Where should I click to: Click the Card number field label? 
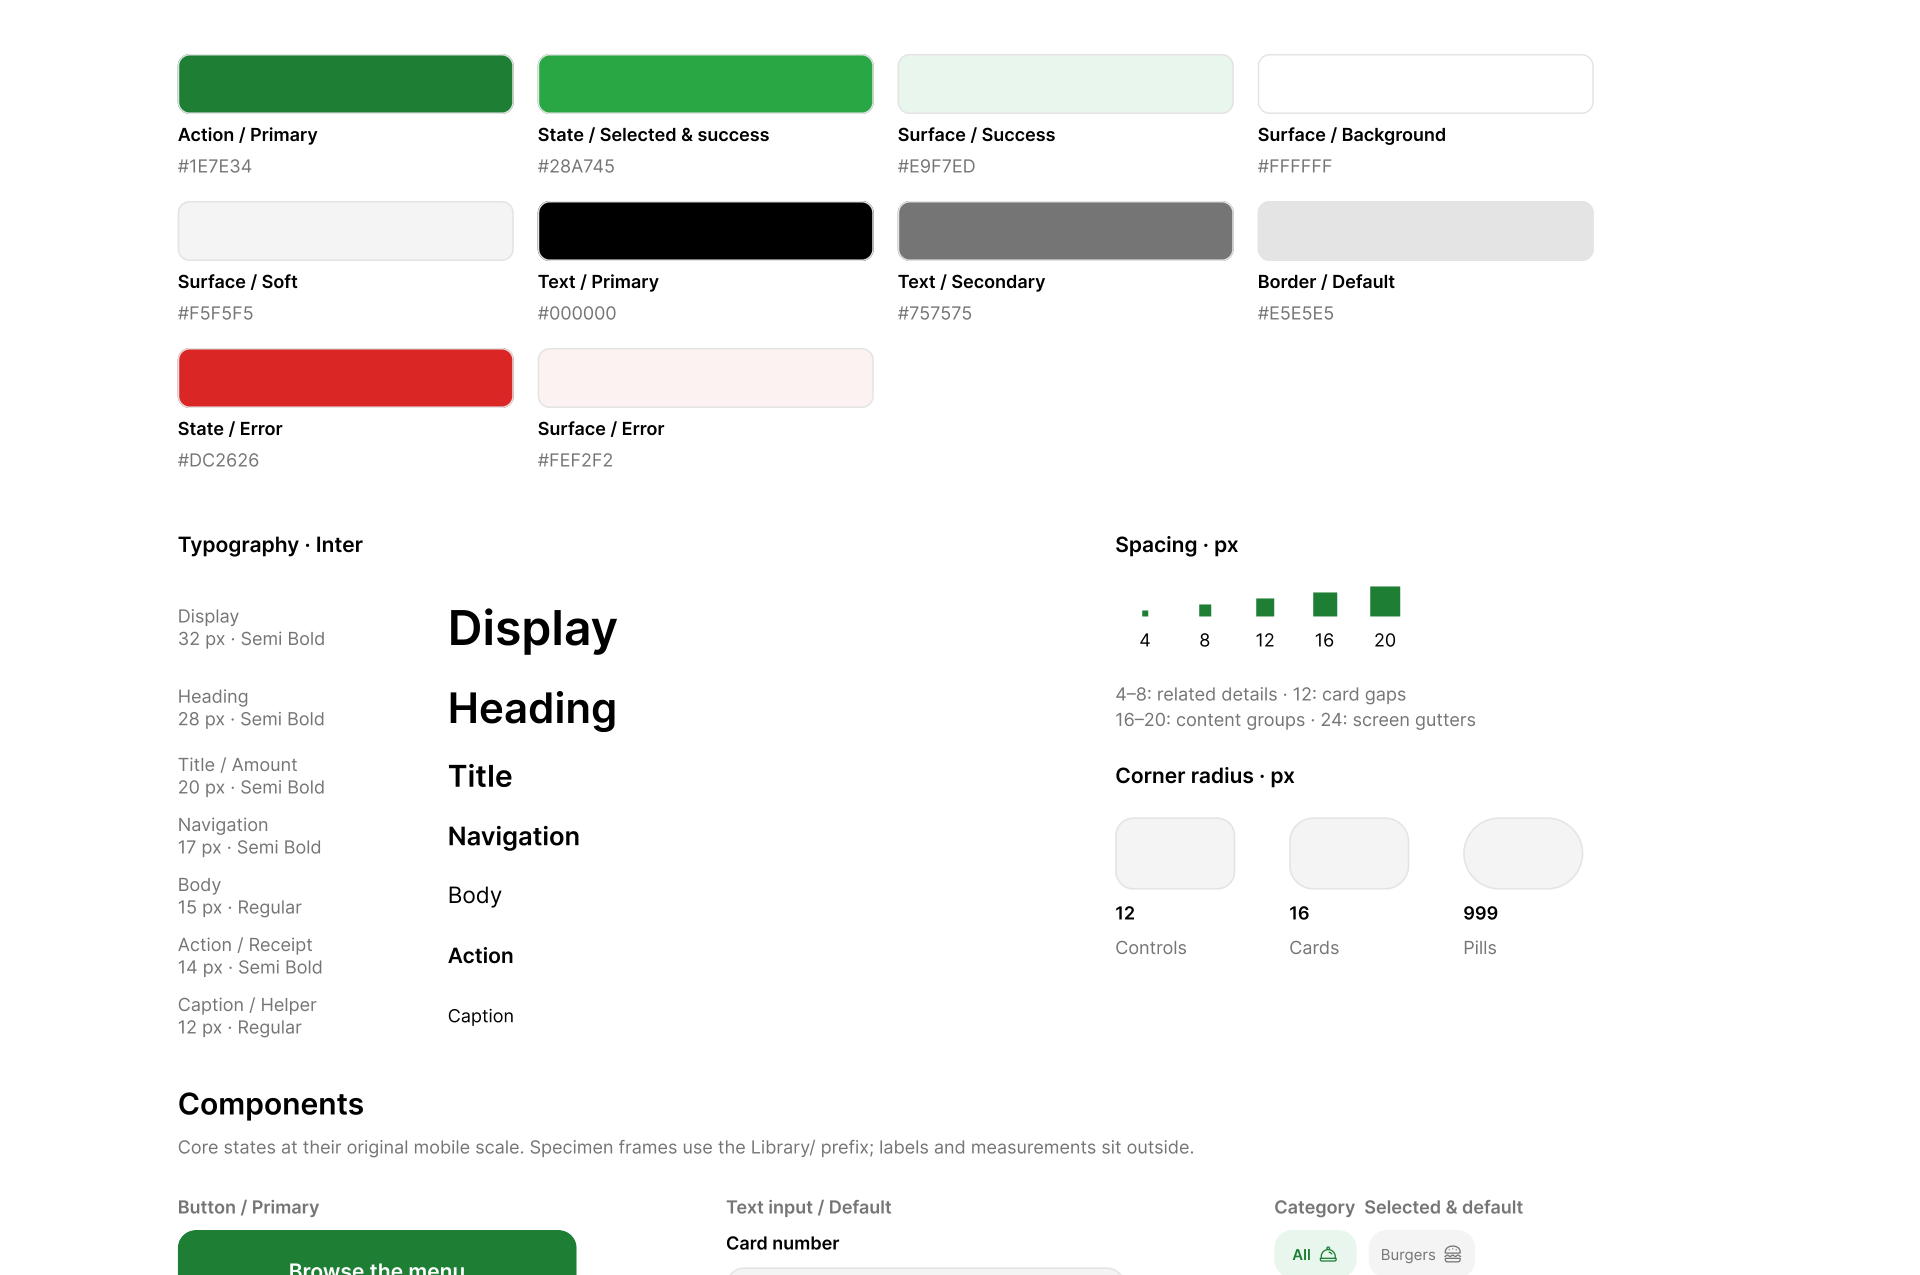(782, 1243)
